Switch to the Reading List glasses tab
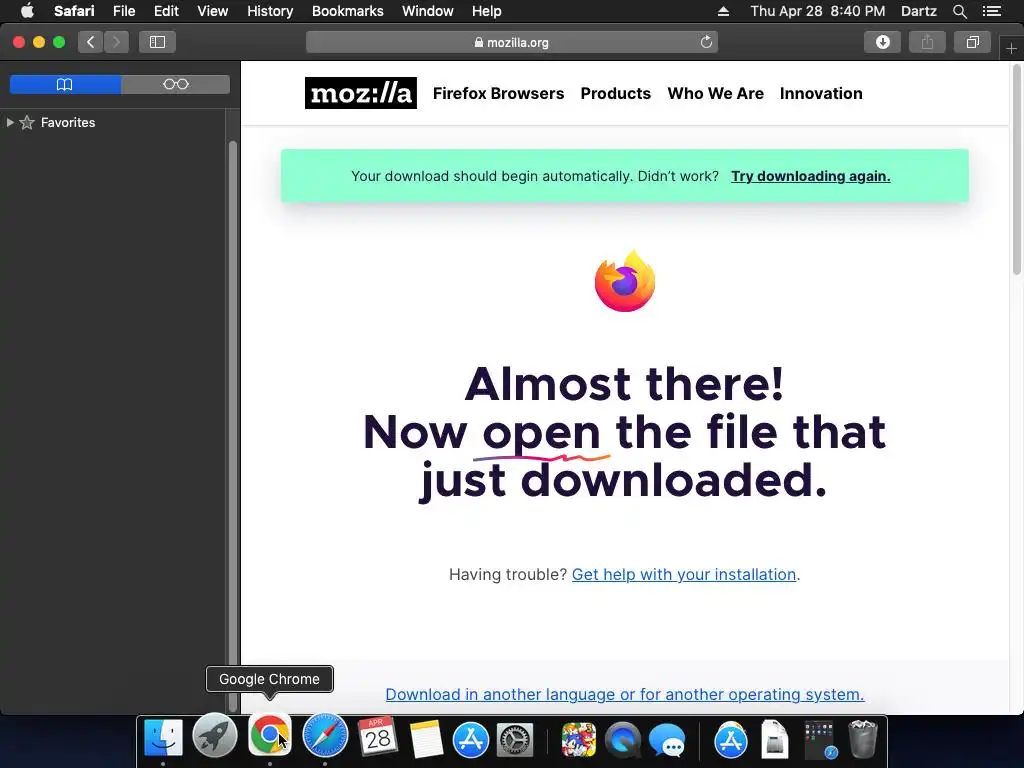The image size is (1024, 768). 176,84
